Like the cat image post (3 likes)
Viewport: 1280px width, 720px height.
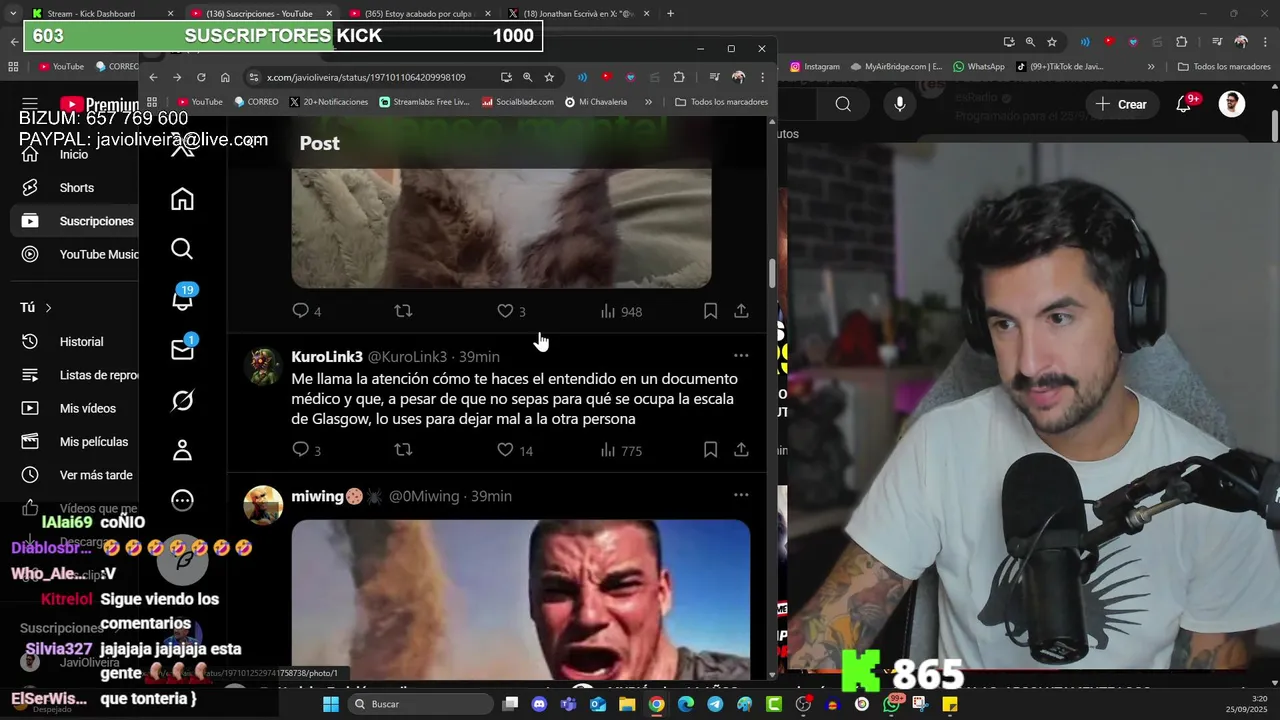tap(506, 311)
